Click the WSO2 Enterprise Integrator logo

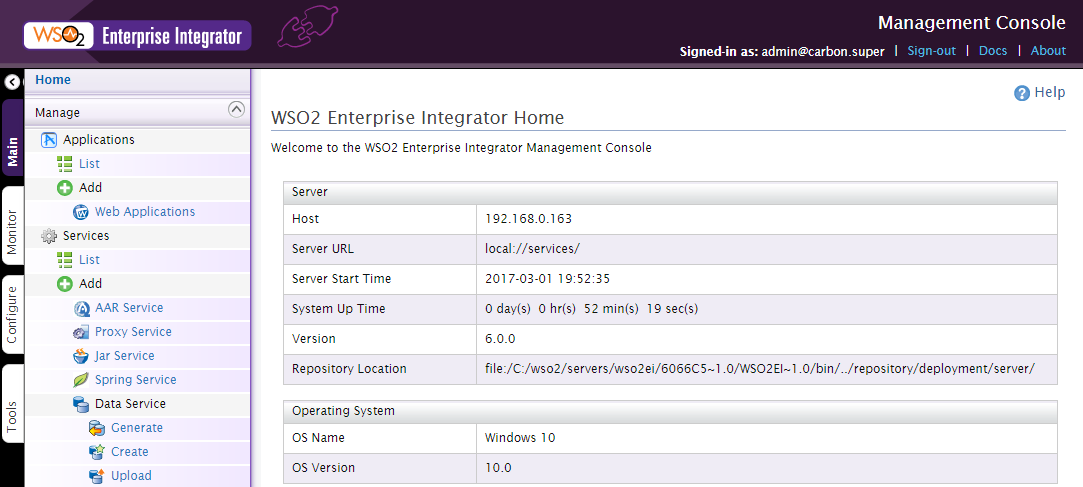coord(137,36)
